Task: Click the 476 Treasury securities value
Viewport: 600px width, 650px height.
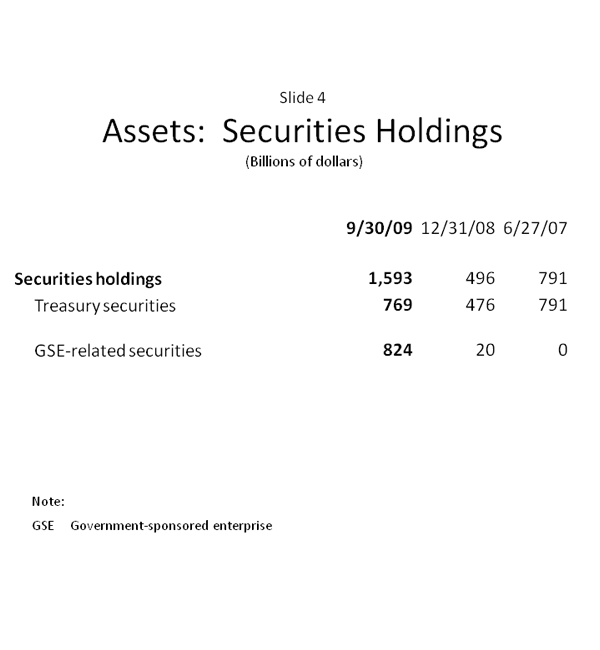Action: pos(480,306)
